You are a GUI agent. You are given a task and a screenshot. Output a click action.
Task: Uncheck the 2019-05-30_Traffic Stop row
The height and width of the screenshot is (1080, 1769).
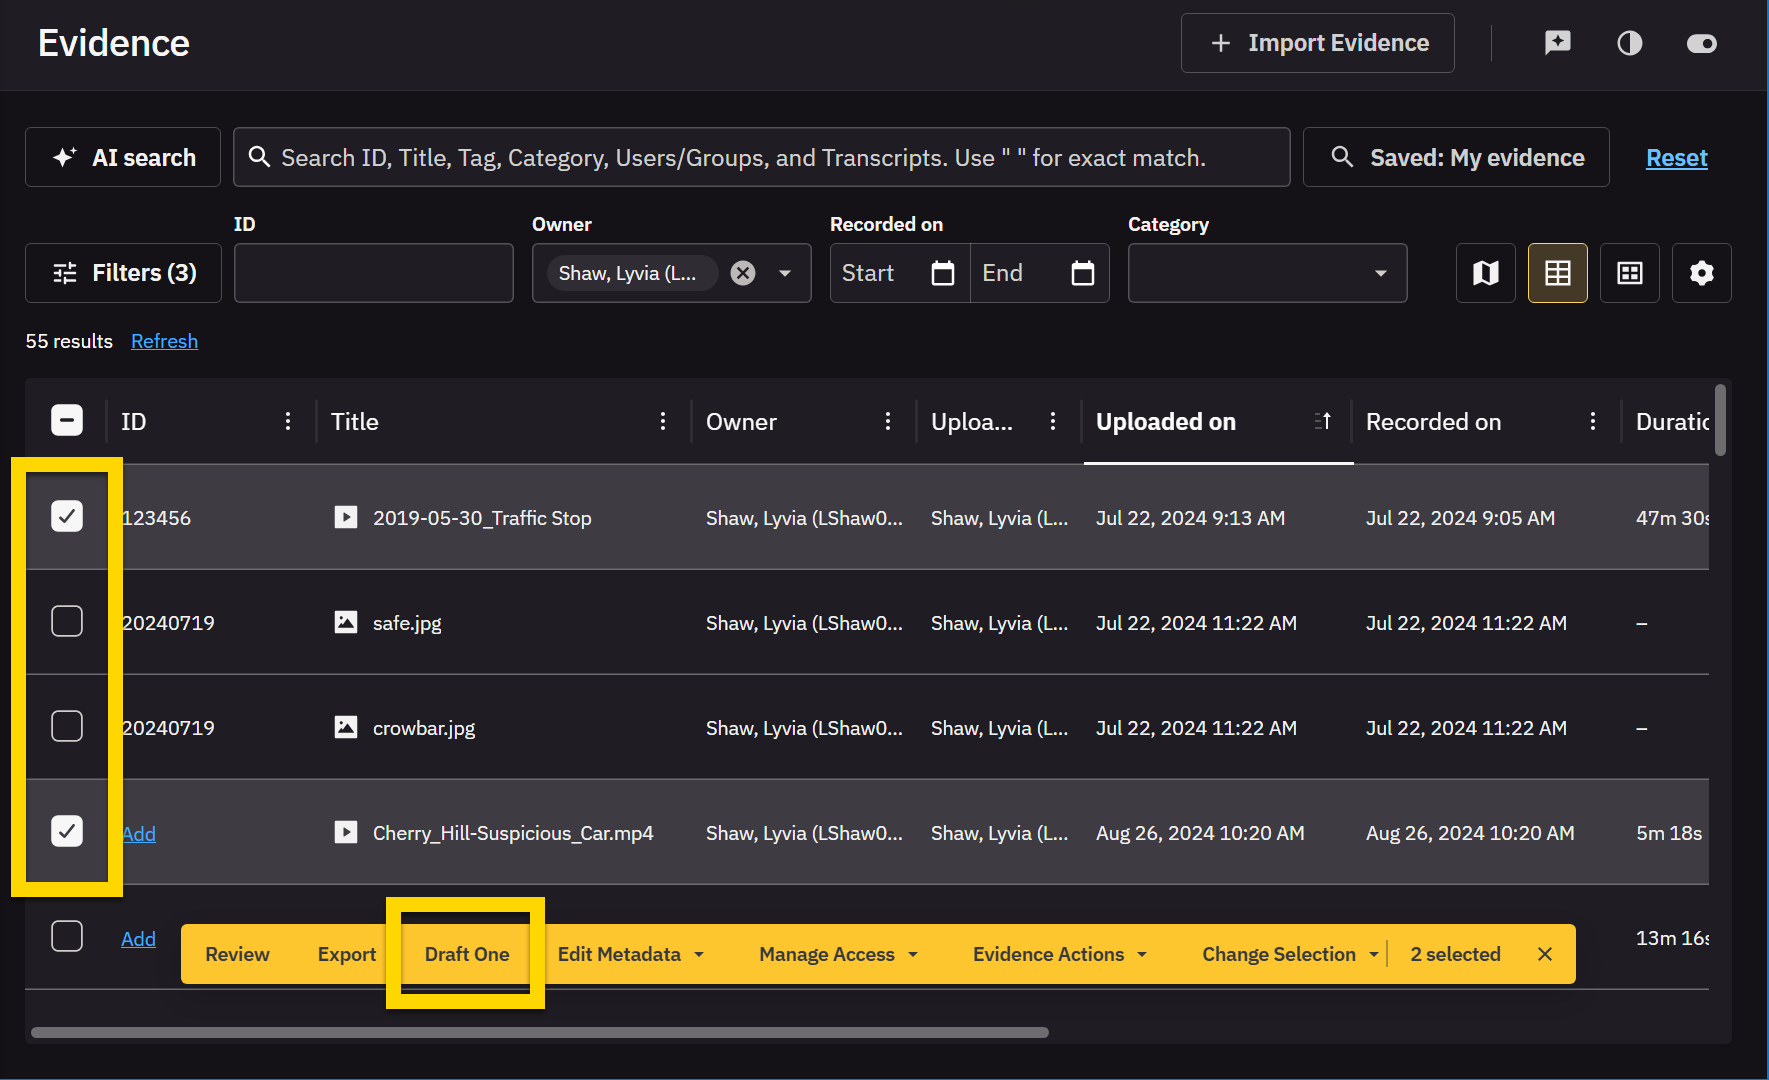[67, 517]
